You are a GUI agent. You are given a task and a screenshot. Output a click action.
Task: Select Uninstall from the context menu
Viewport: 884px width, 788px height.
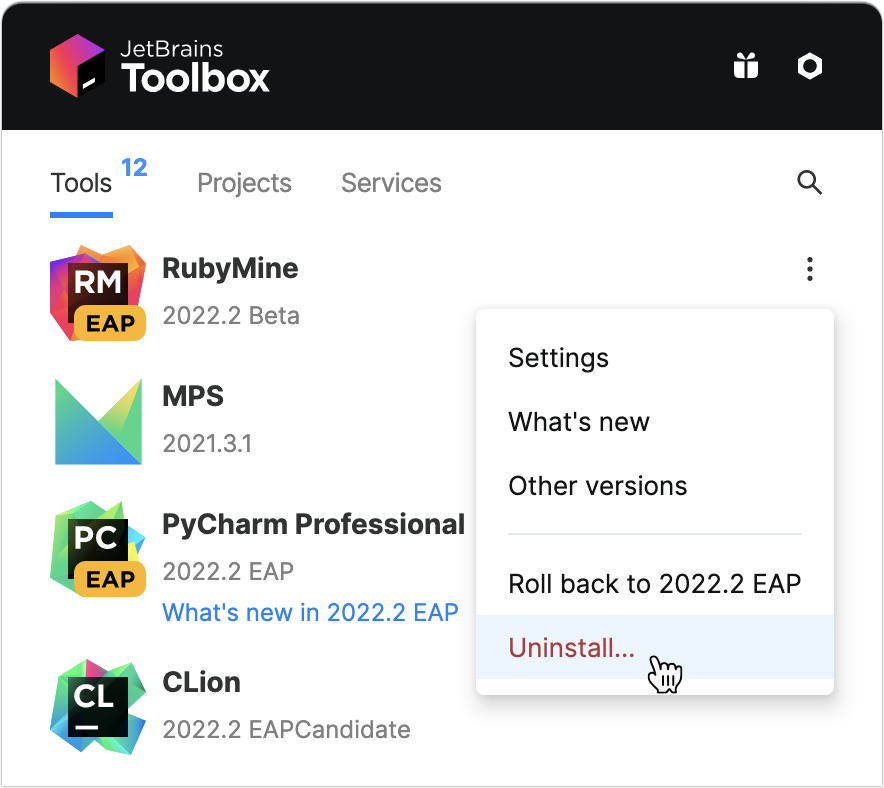click(571, 647)
